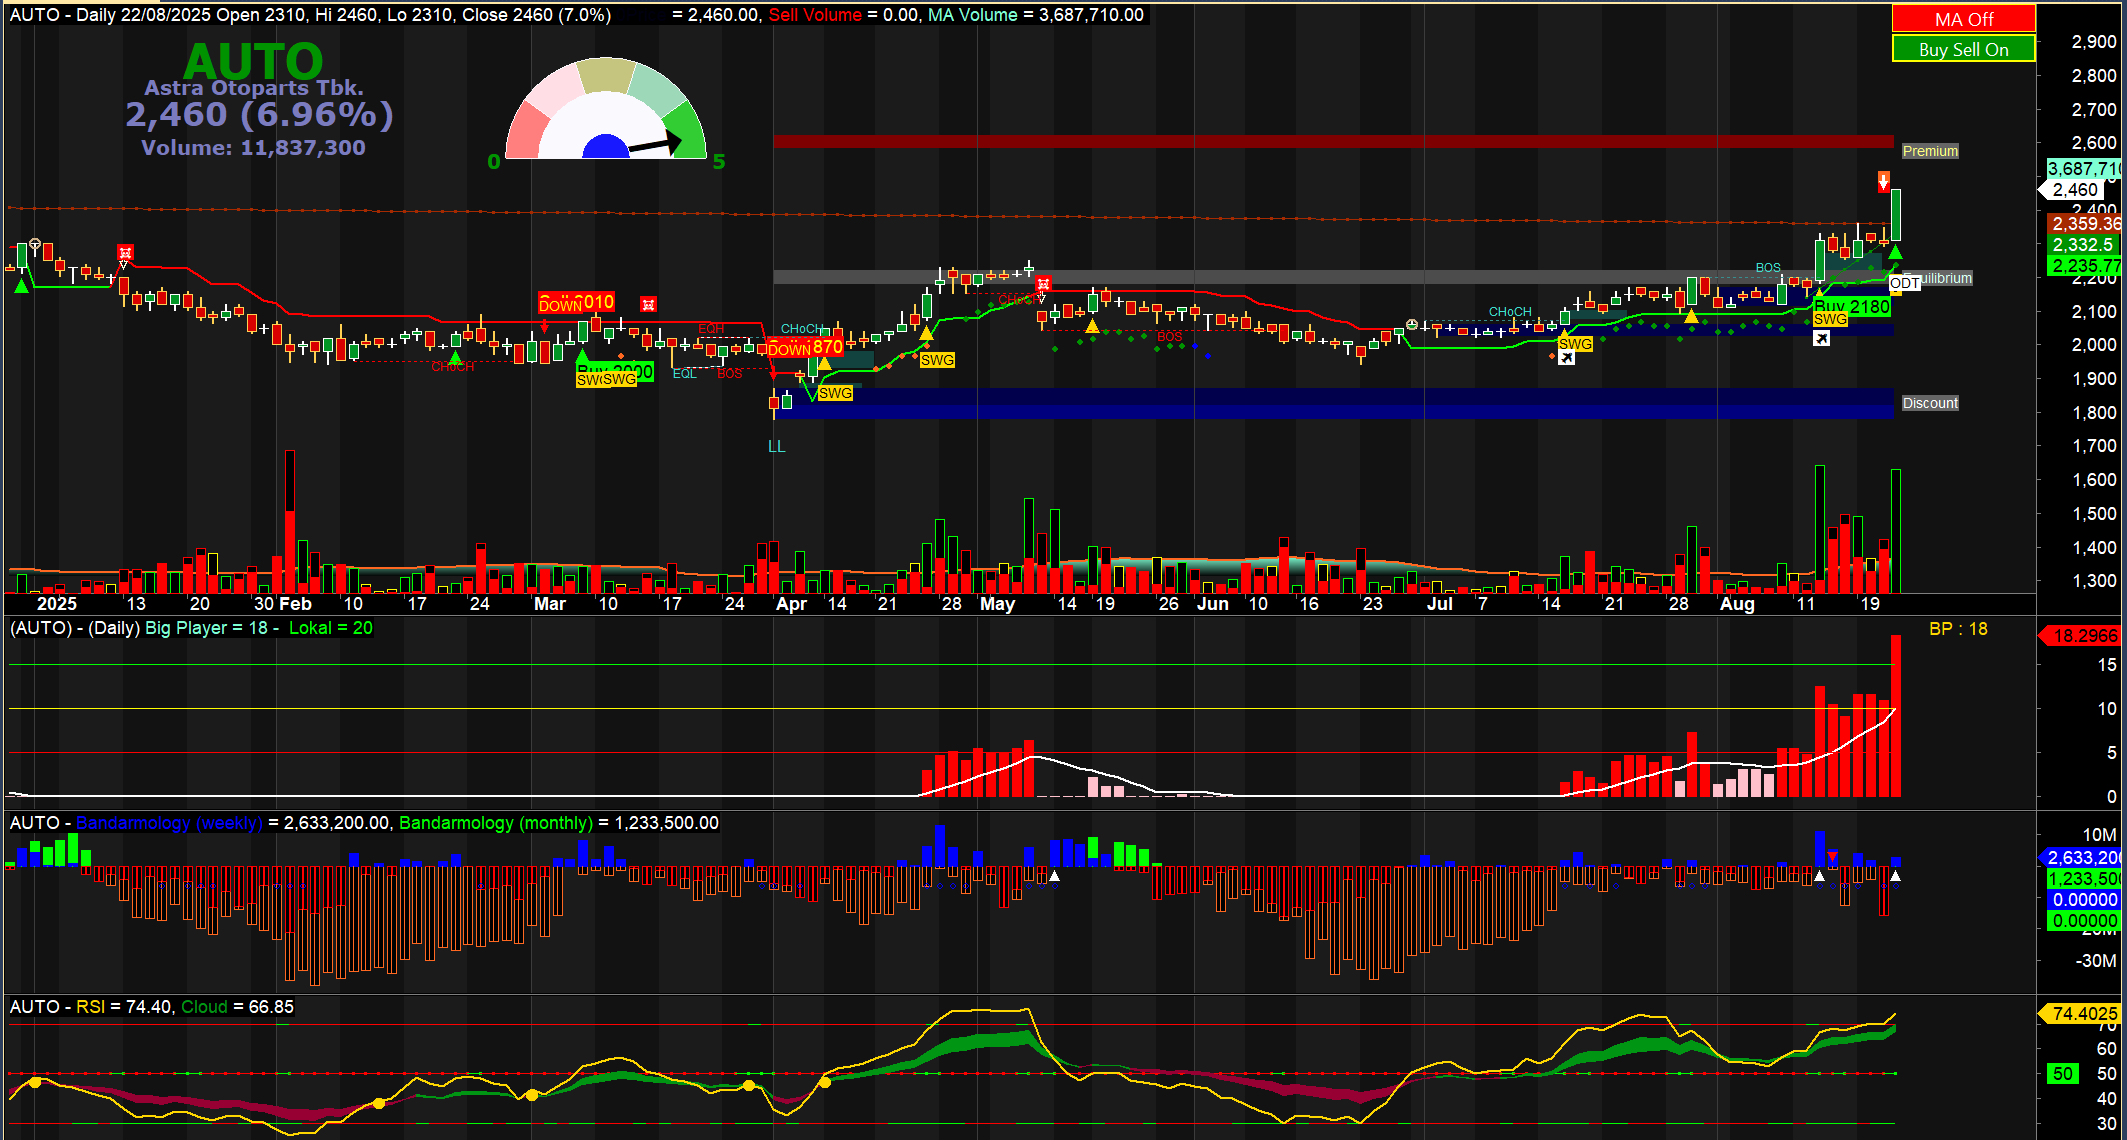Viewport: 2127px width, 1140px height.
Task: Click the AUTO ticker title text
Action: pos(253,61)
